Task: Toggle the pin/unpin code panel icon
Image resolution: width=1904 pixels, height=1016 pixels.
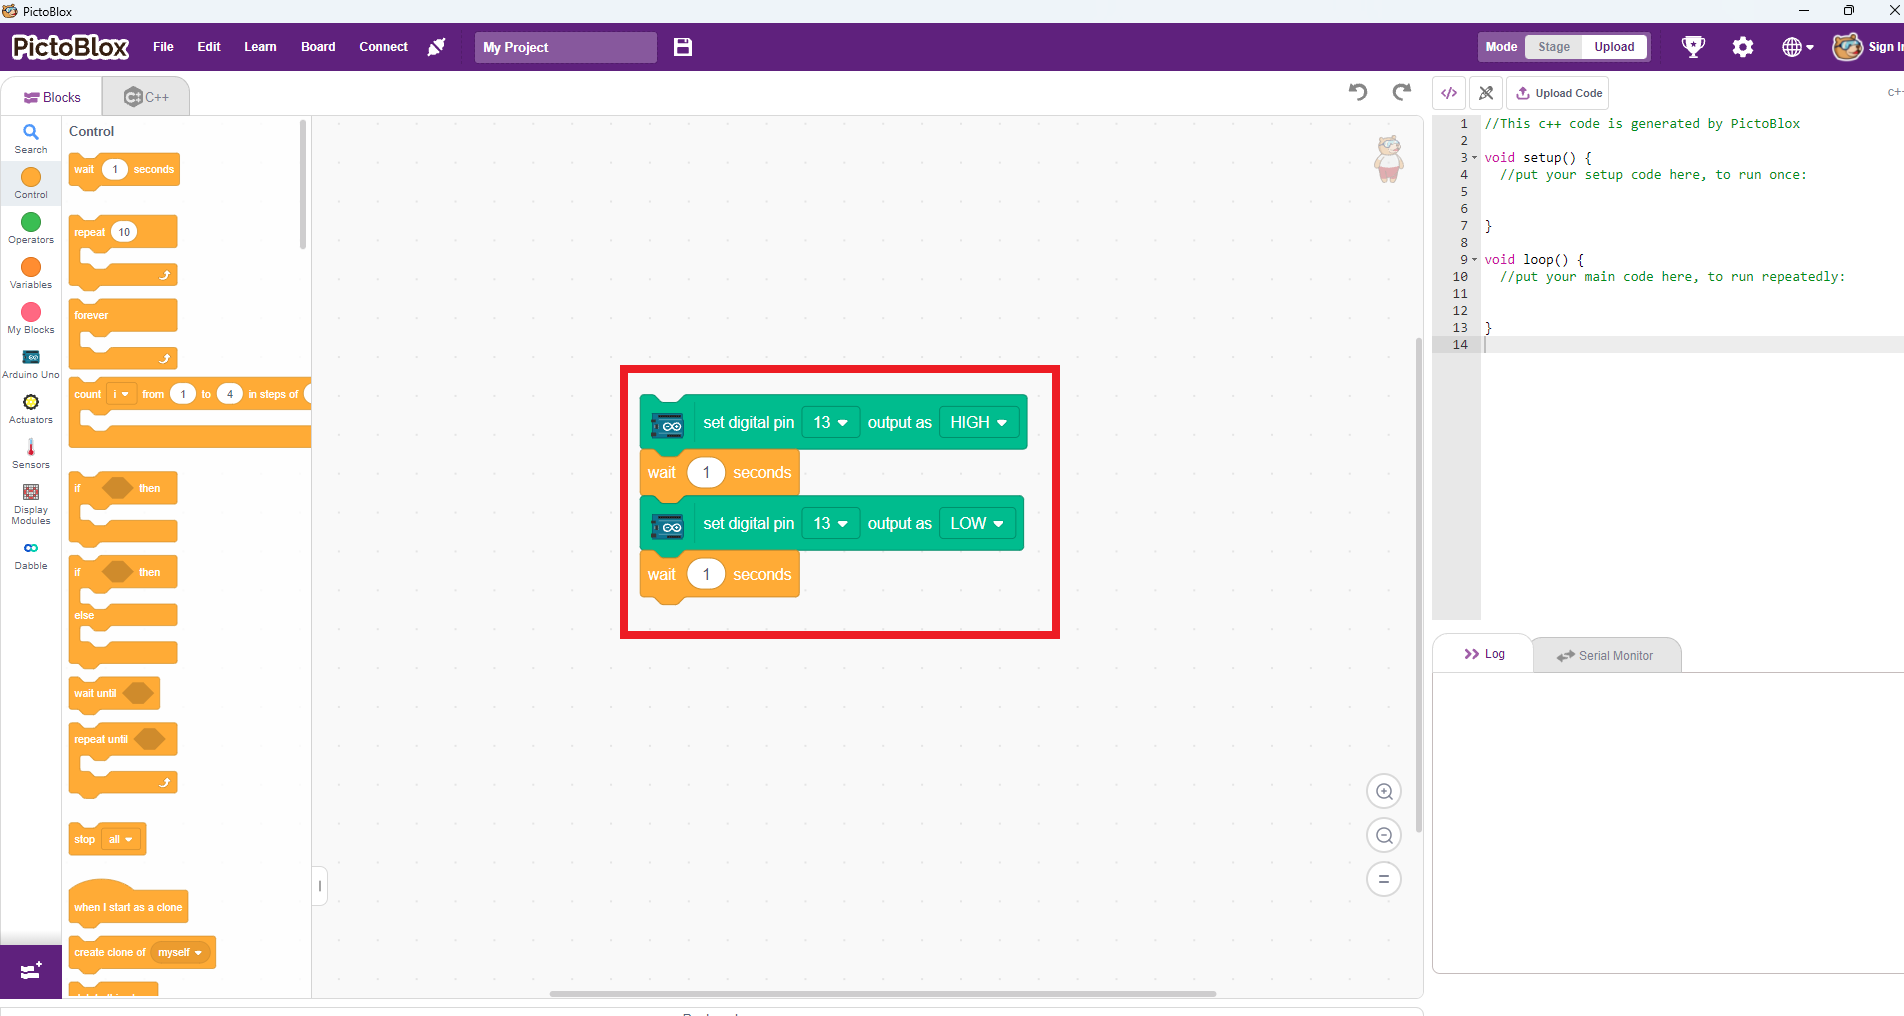Action: (1486, 92)
